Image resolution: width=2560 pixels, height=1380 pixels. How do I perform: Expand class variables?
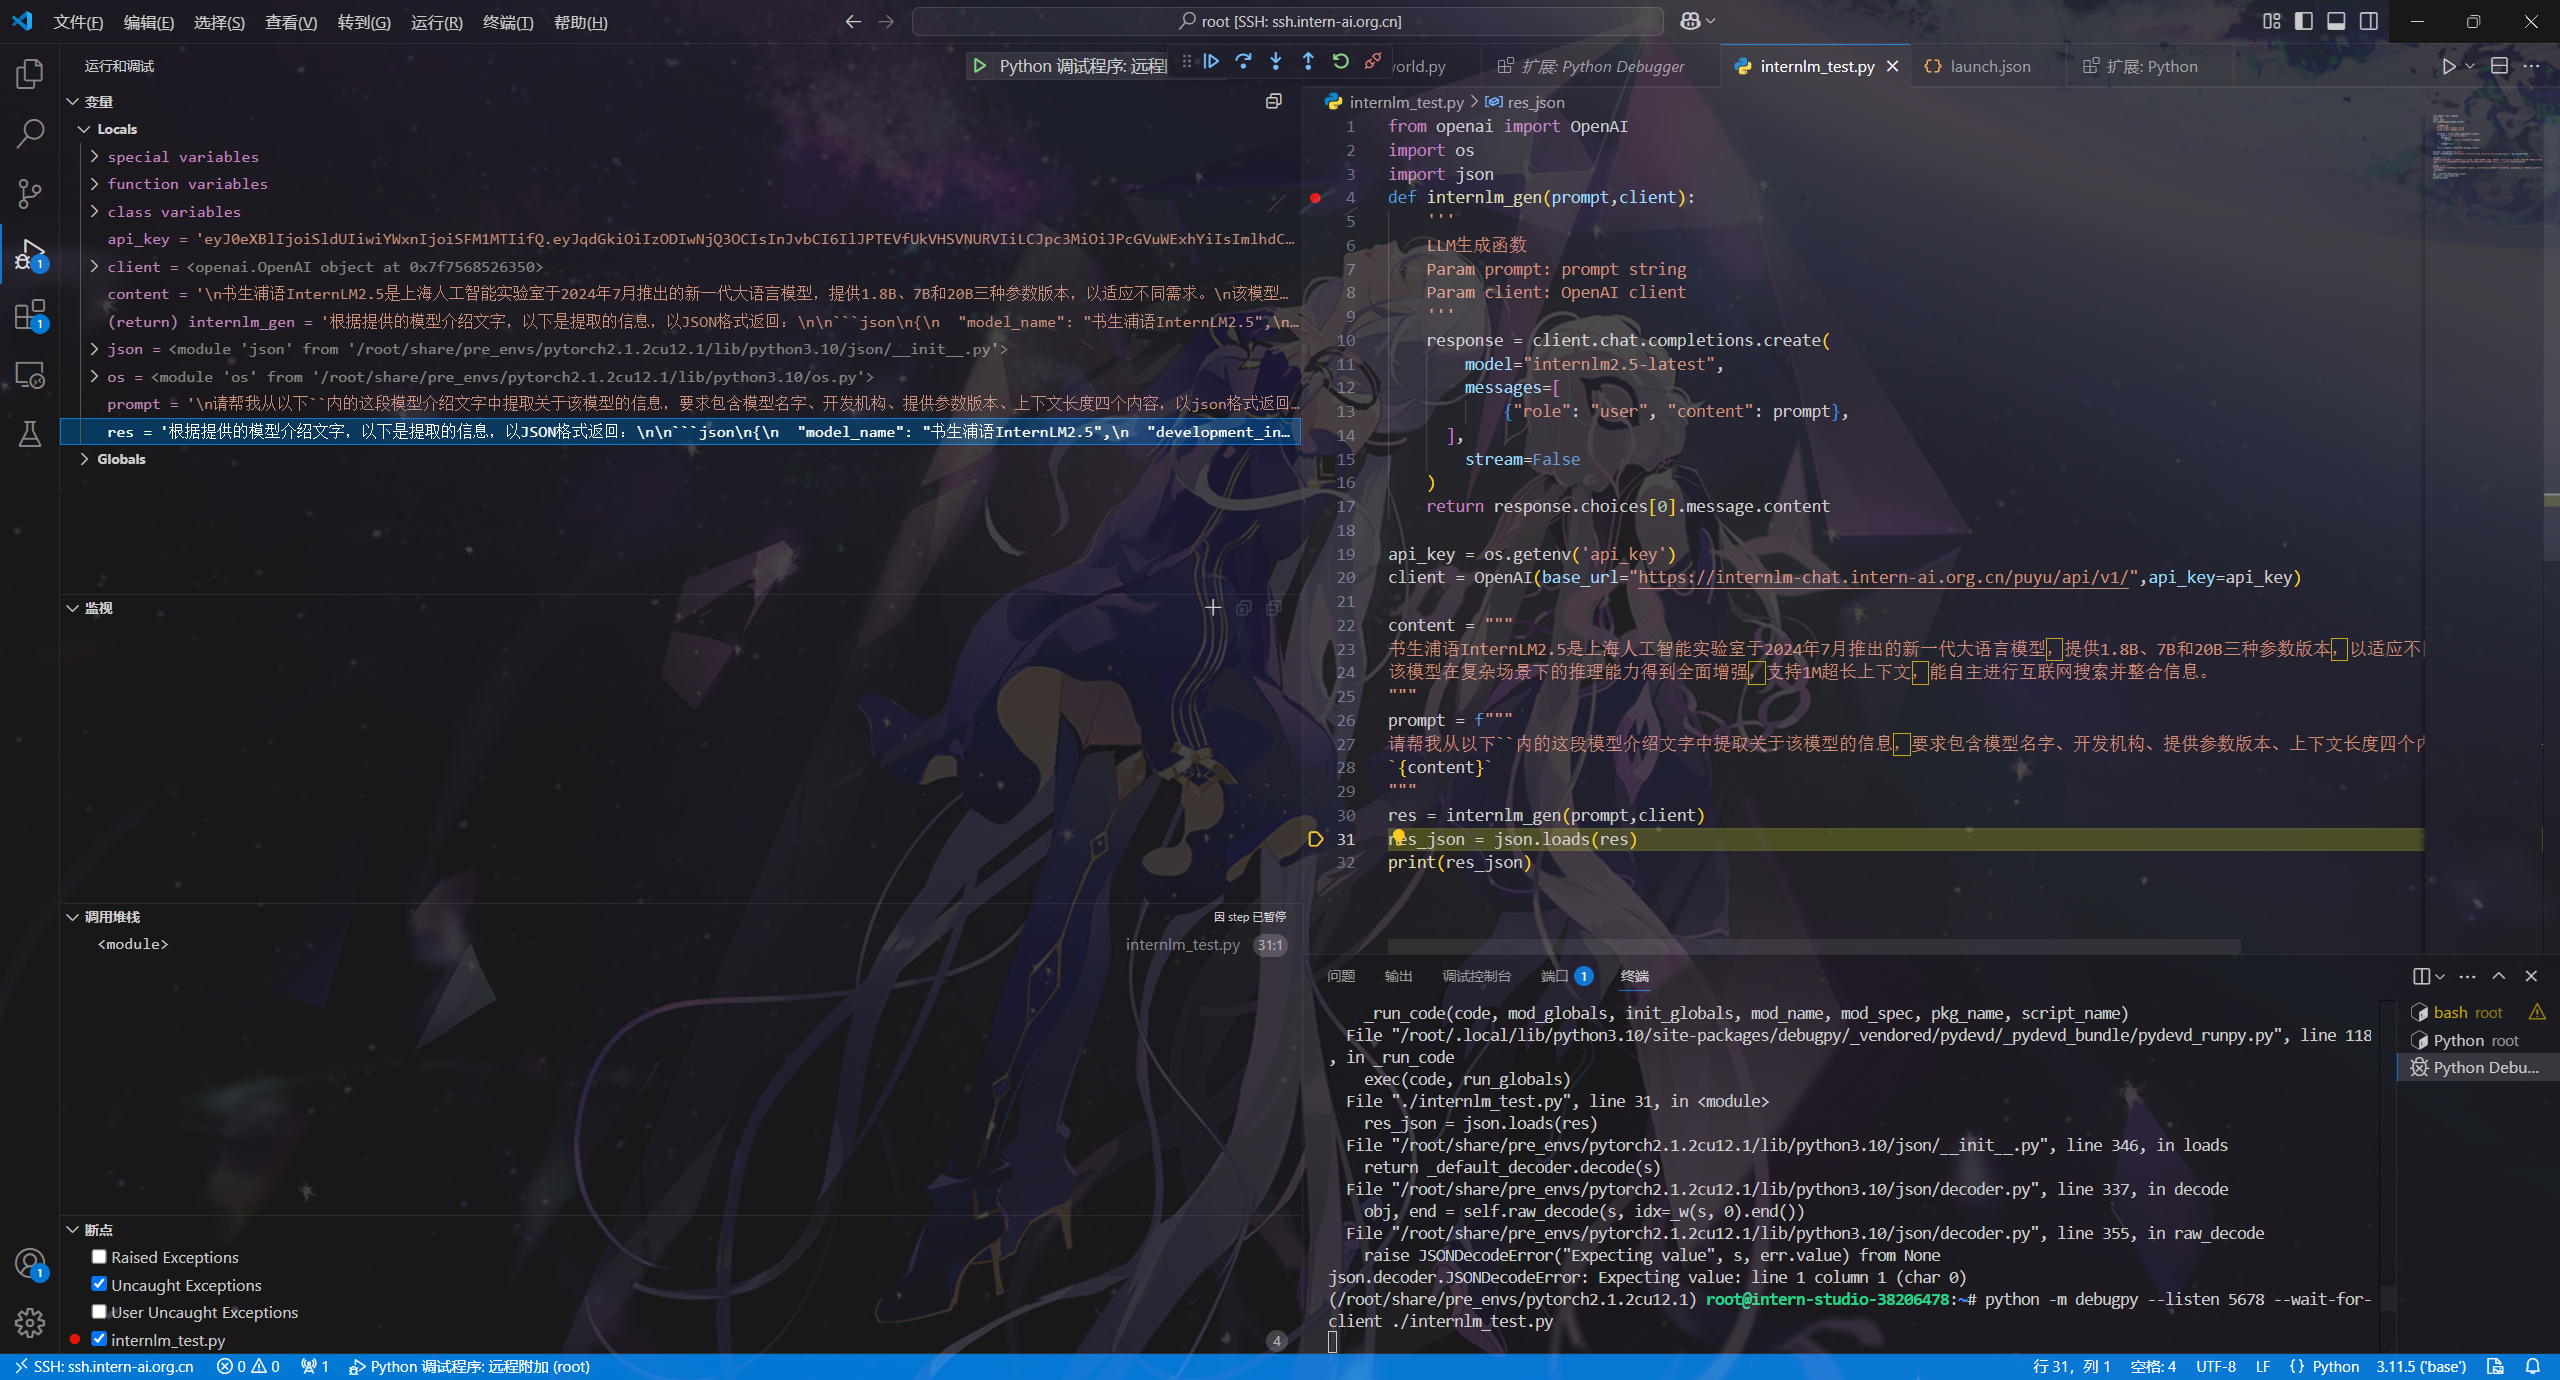point(95,211)
